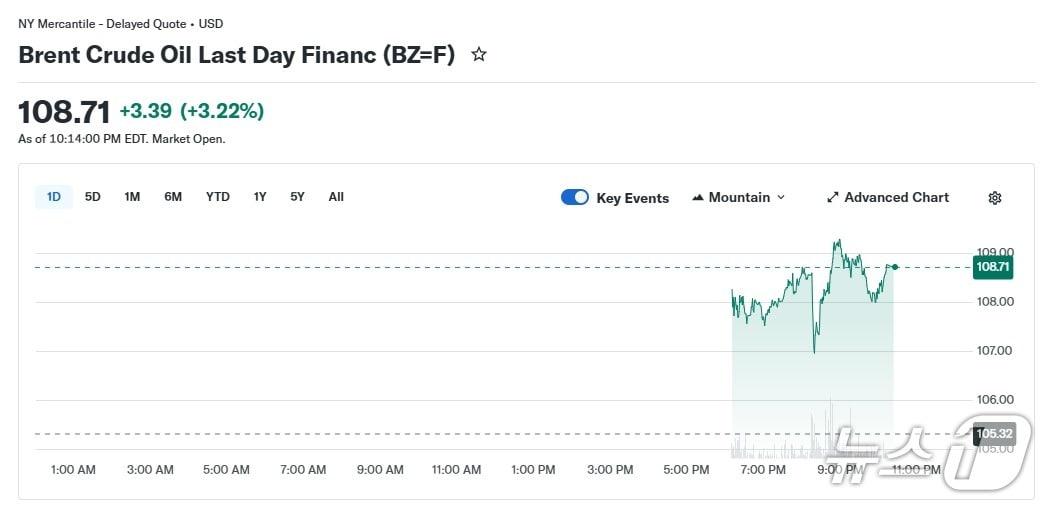The image size is (1047, 506).
Task: Click the Brent Crude Oil title heading
Action: coord(236,55)
